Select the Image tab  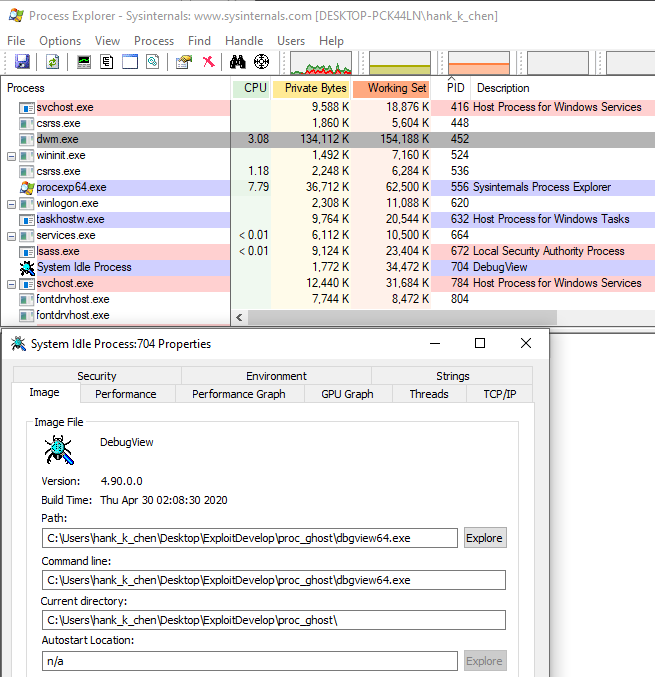click(44, 392)
